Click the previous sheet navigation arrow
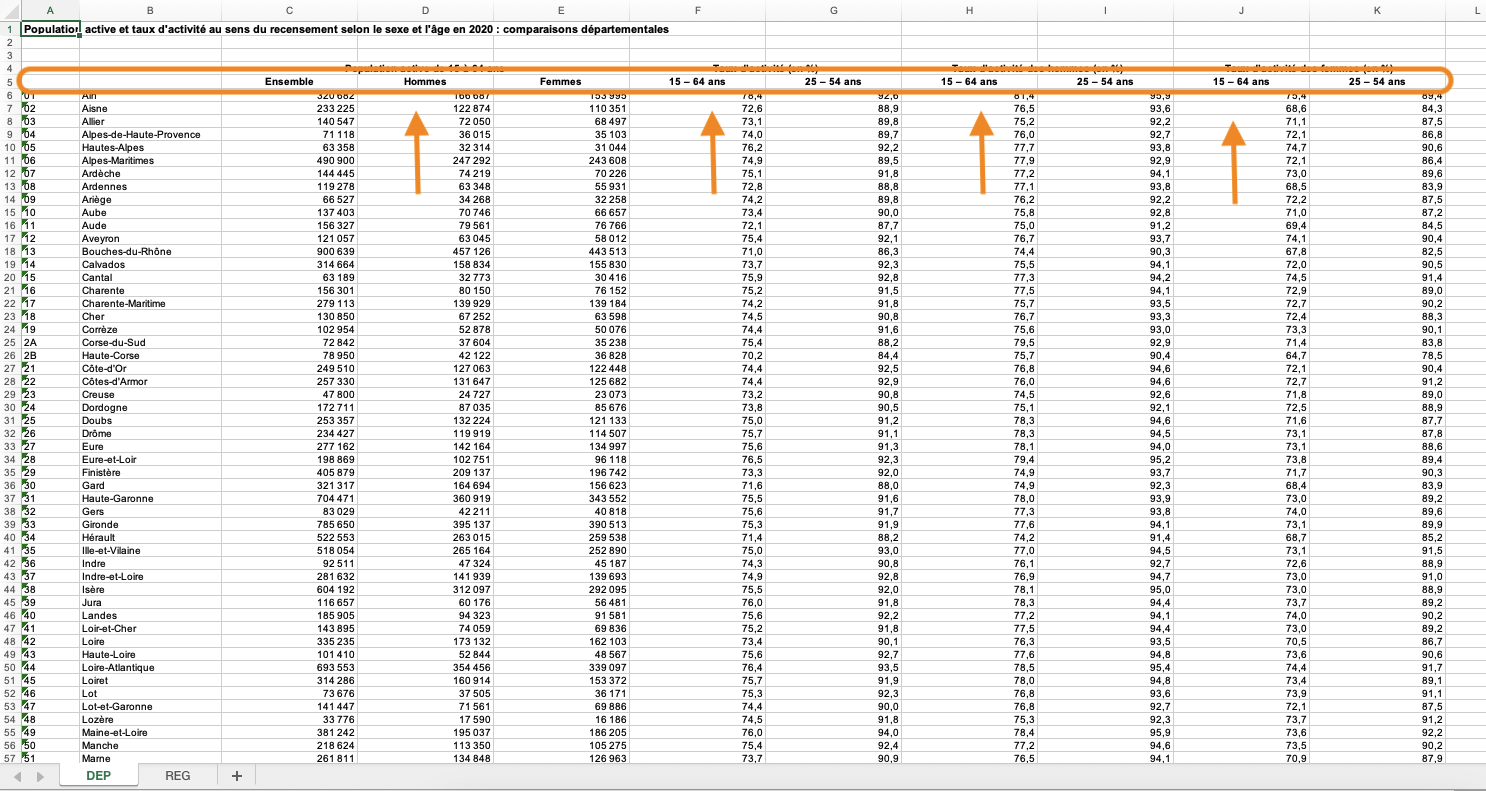This screenshot has height=791, width=1486. 17,776
